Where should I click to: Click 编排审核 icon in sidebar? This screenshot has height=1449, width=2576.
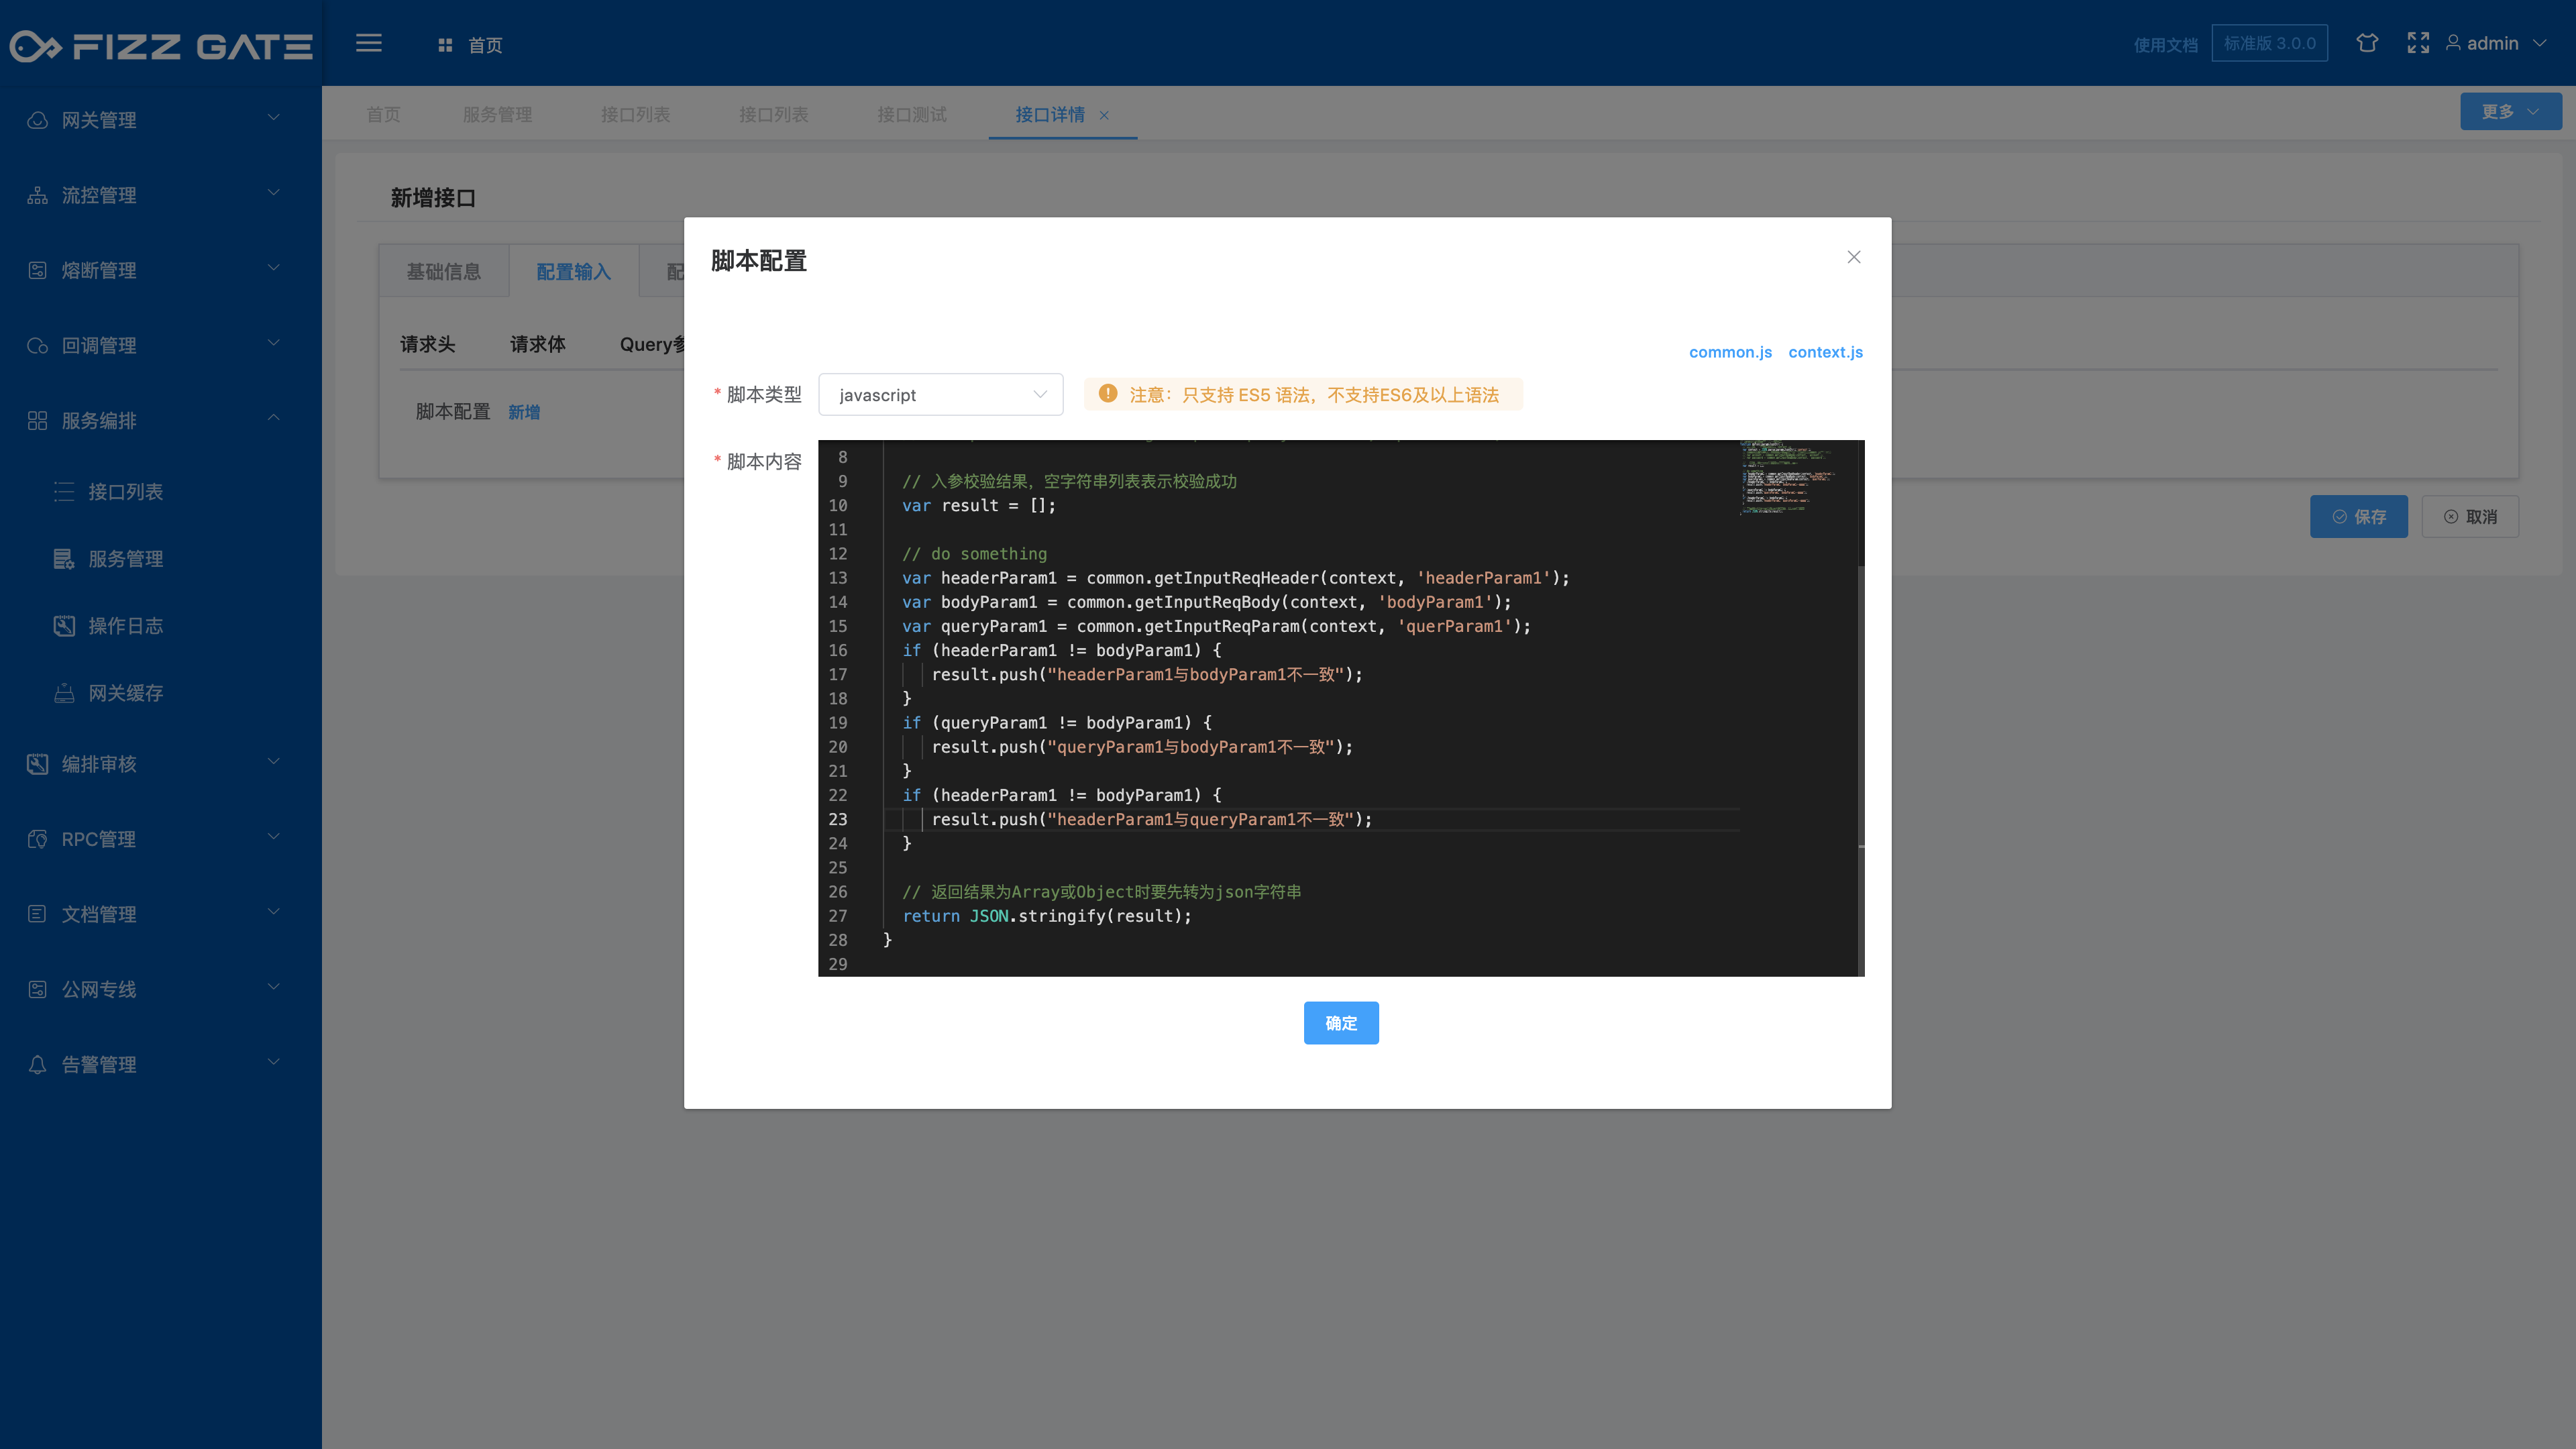37,764
